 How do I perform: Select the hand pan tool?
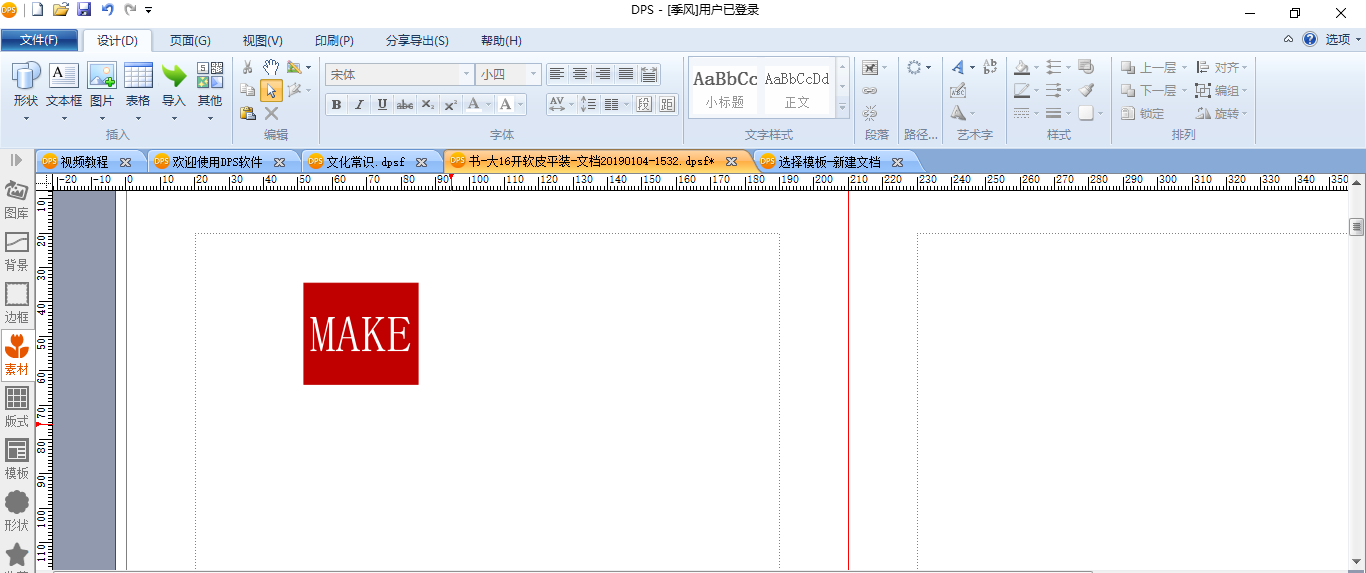271,67
